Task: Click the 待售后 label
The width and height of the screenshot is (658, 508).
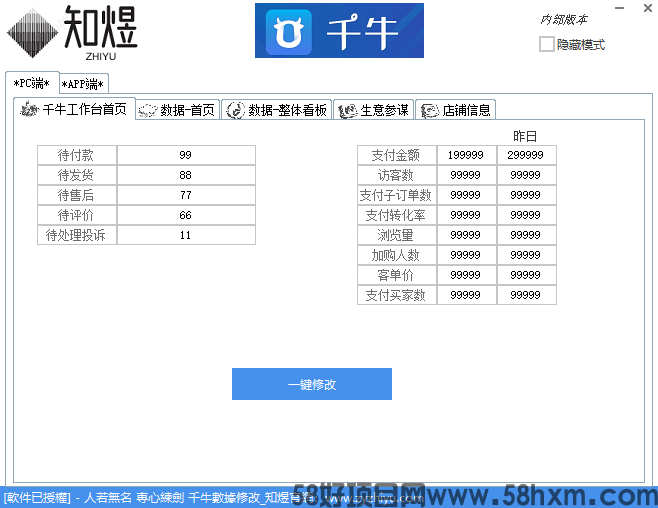Action: tap(76, 195)
